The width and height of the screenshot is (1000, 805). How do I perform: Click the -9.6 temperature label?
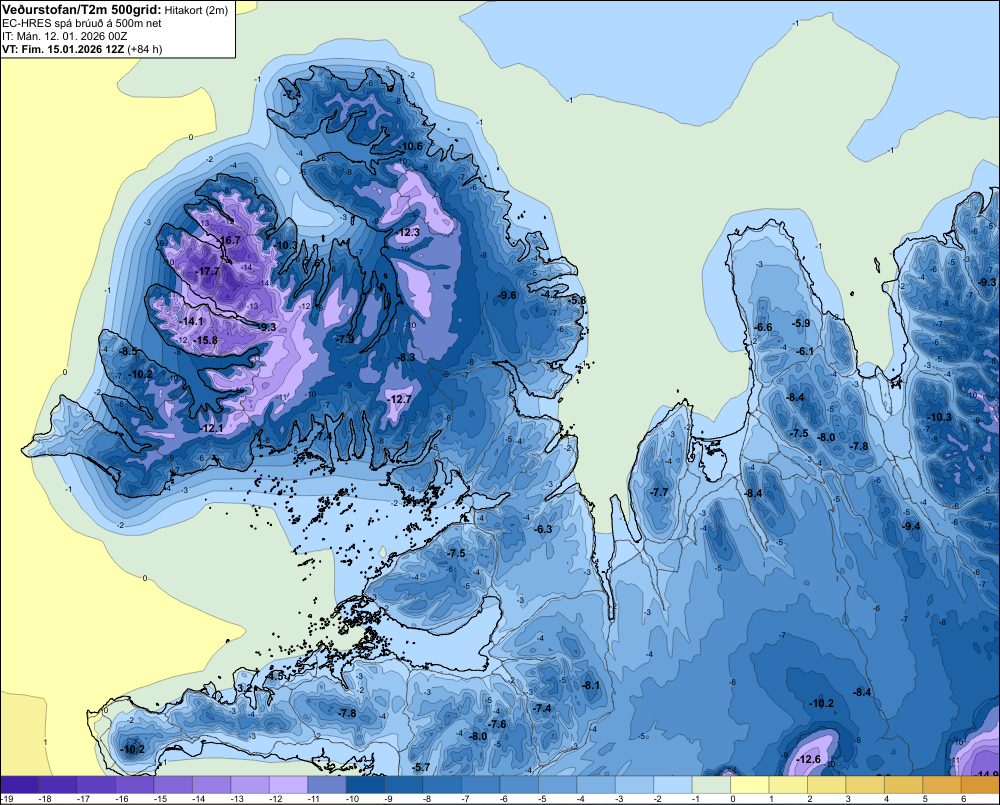click(507, 295)
